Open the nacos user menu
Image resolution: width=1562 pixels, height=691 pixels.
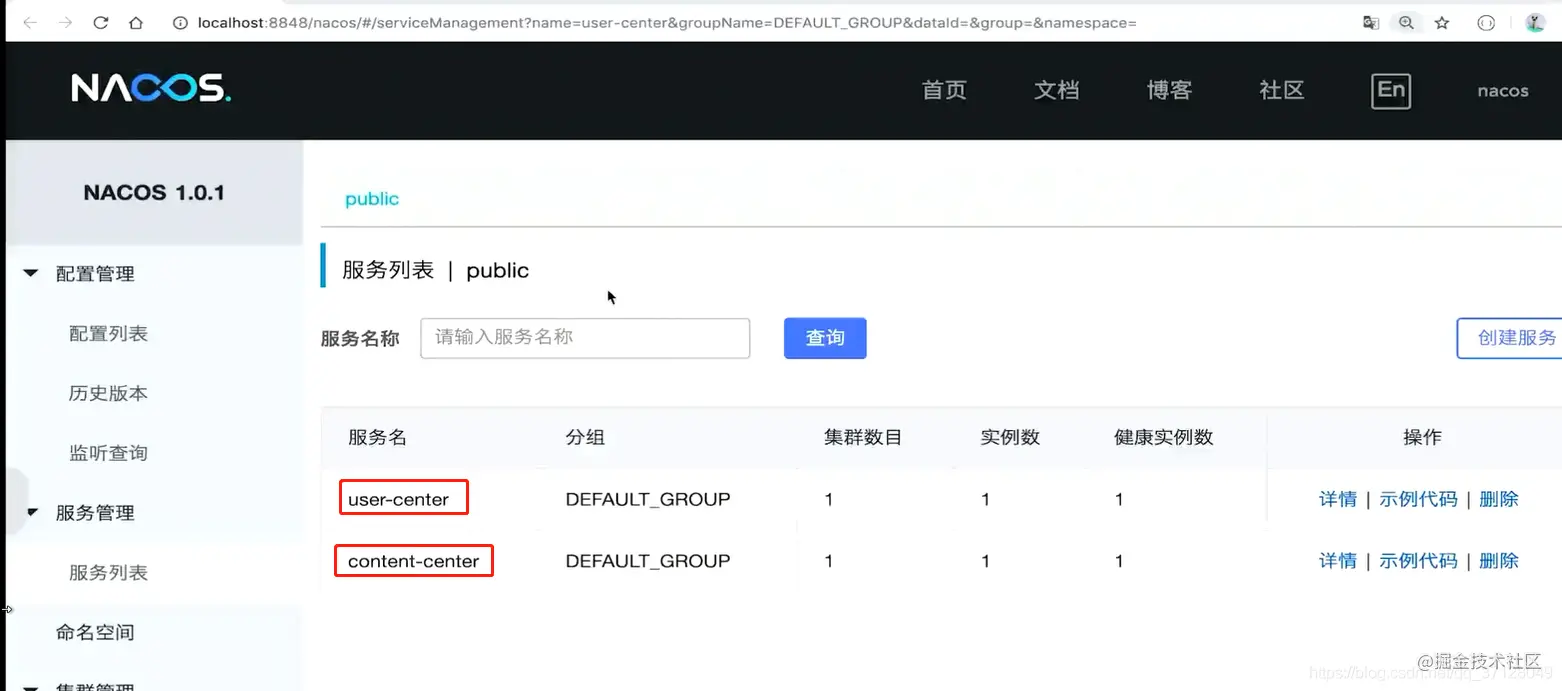[x=1503, y=91]
